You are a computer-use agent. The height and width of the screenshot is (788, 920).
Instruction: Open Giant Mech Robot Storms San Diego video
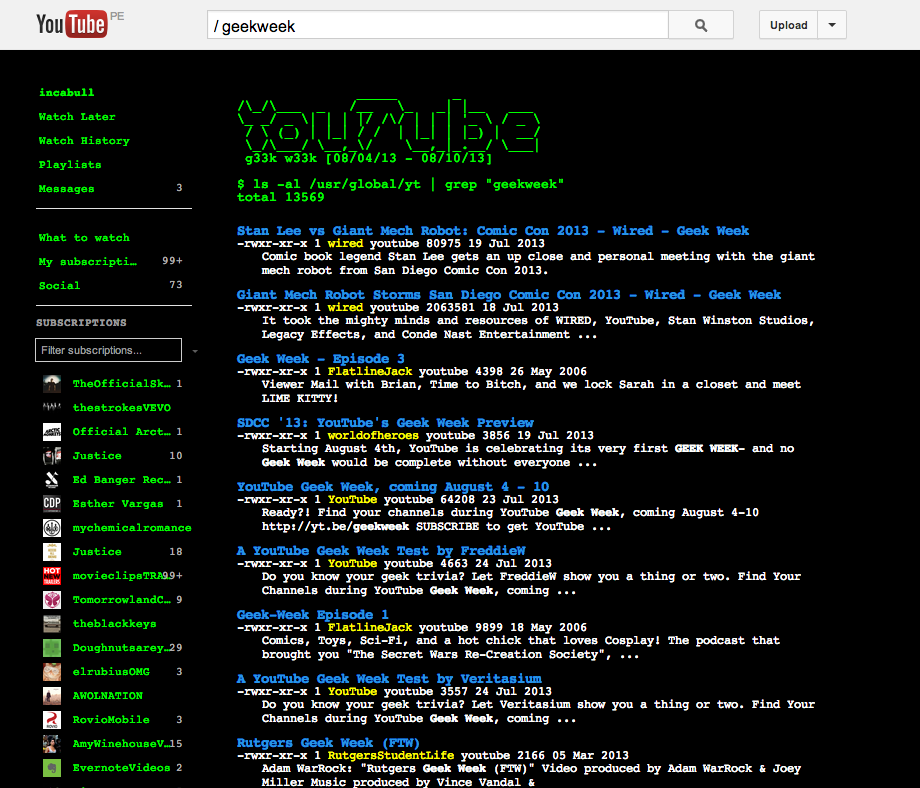(509, 295)
